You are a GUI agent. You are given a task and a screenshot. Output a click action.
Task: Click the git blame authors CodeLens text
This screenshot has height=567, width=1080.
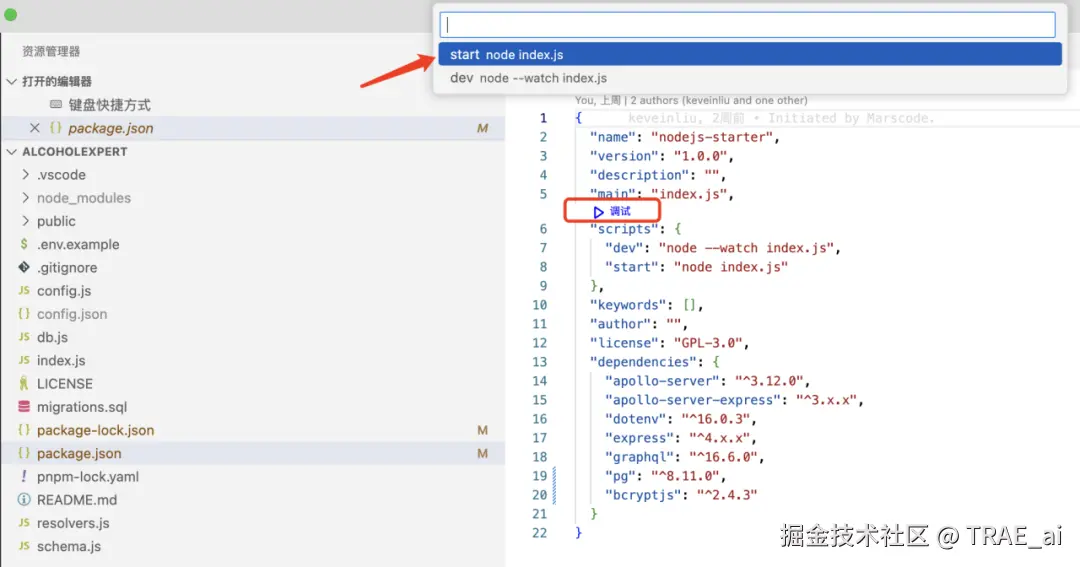click(x=691, y=101)
